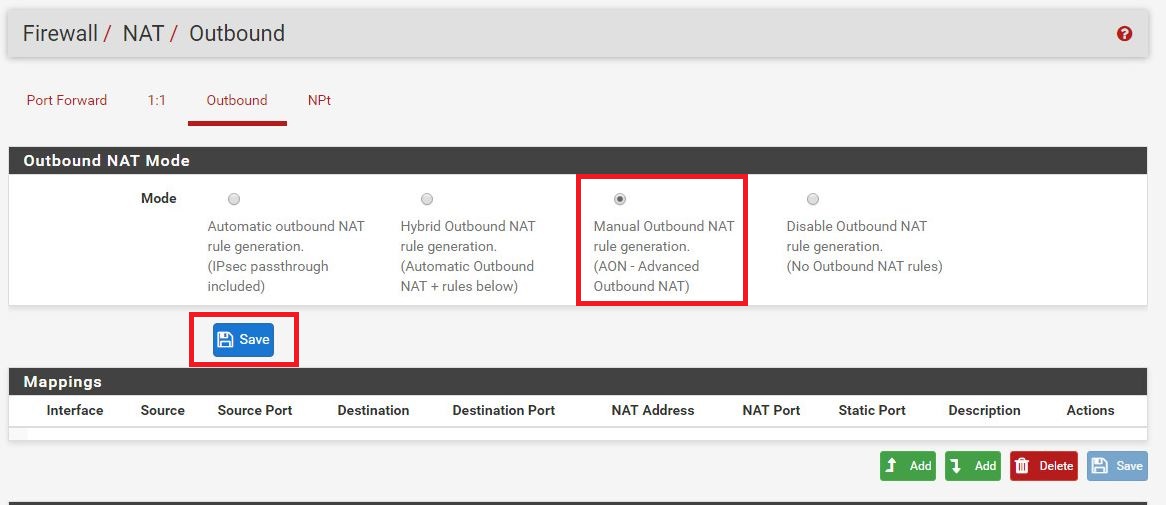This screenshot has width=1166, height=505.
Task: Delete selected mappings
Action: 1043,466
